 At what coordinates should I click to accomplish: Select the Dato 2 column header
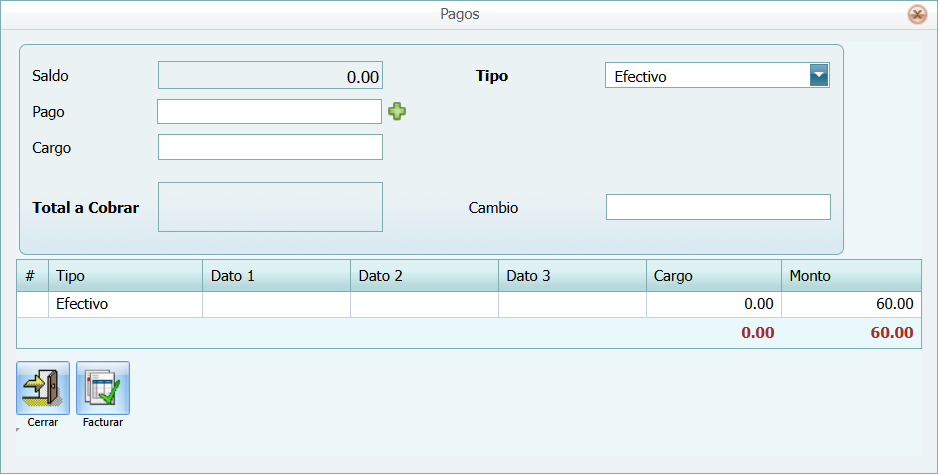pyautogui.click(x=424, y=276)
